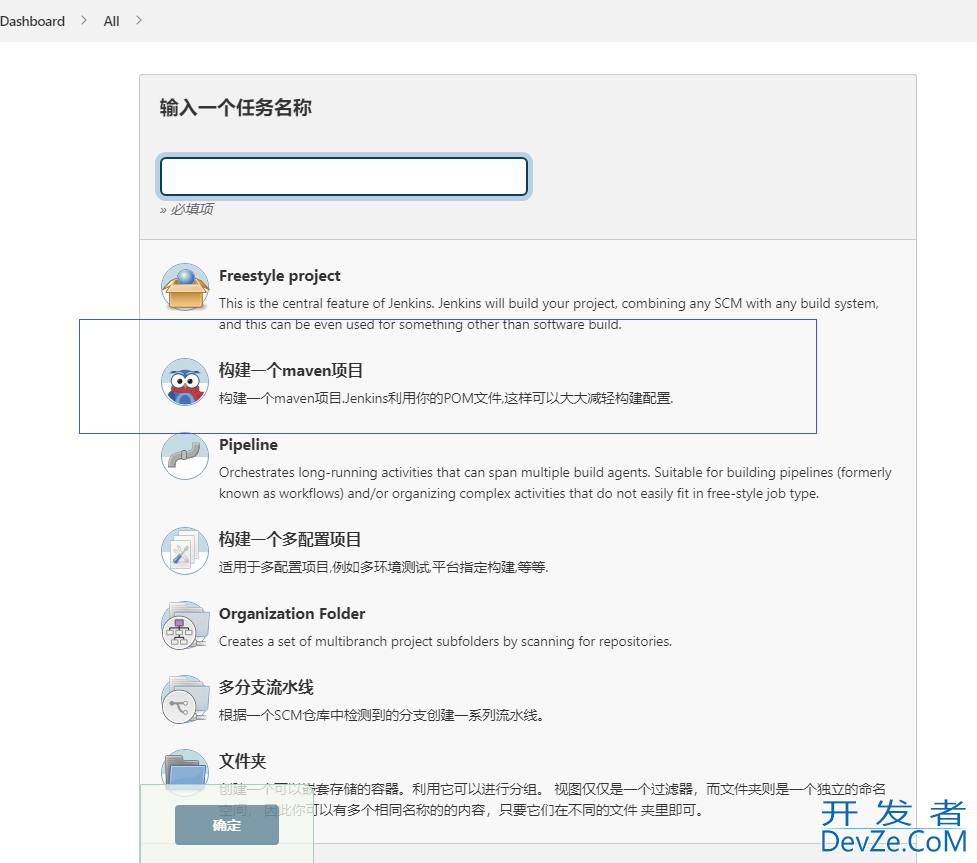Select 构建一个多配置项目 title
This screenshot has height=863, width=977.
point(290,539)
